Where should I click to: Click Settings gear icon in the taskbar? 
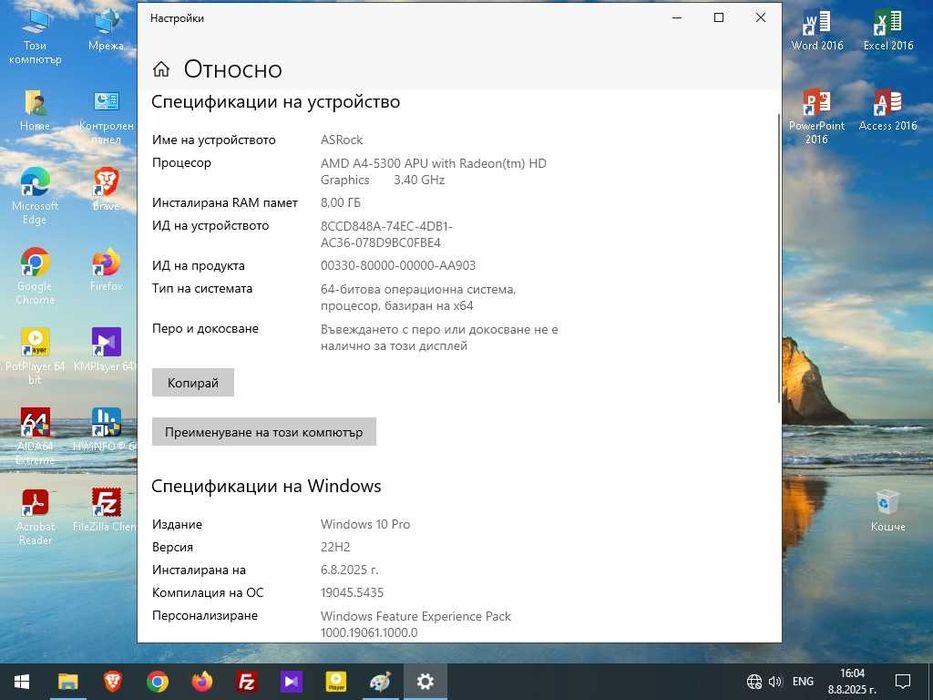(x=425, y=682)
